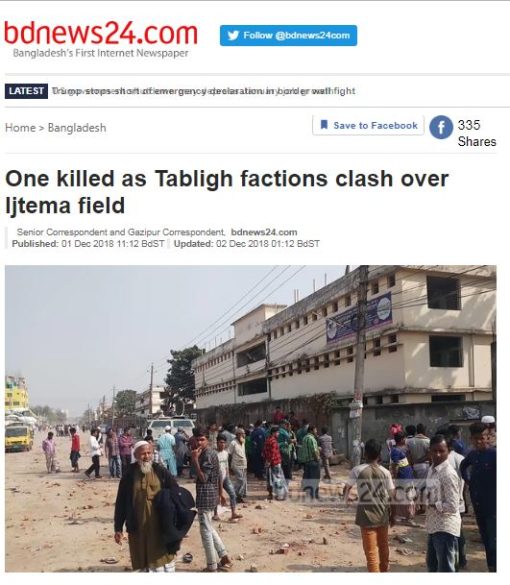510x585 pixels.
Task: Open the Tabligh factions clash headline
Action: pos(227,192)
